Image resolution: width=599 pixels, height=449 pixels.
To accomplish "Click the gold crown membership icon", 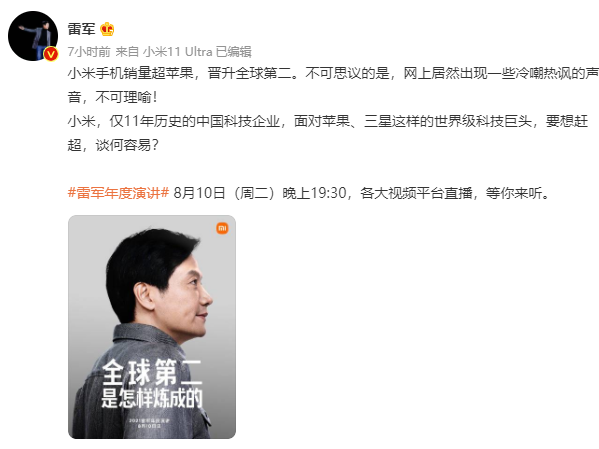I will (107, 29).
